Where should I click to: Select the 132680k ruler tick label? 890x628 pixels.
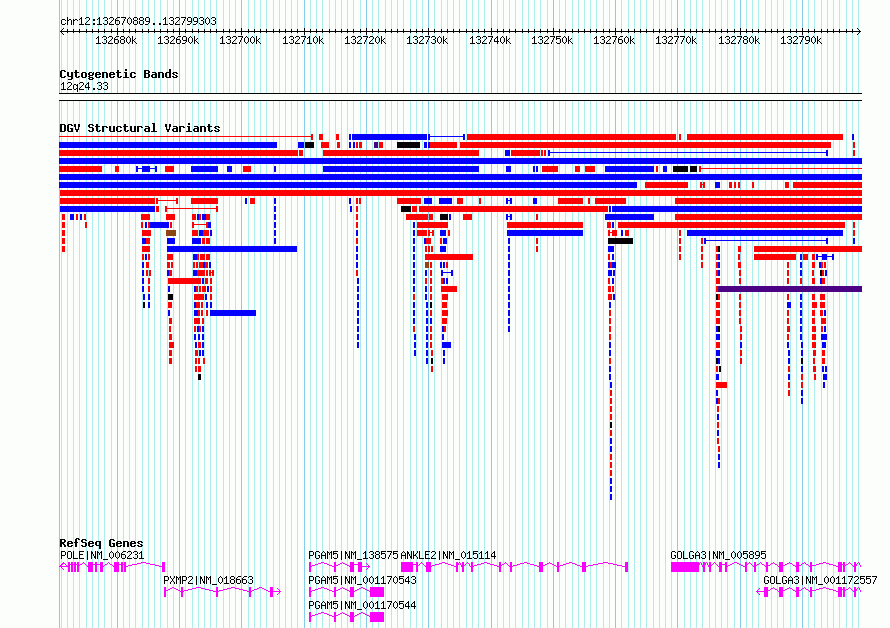tap(116, 40)
